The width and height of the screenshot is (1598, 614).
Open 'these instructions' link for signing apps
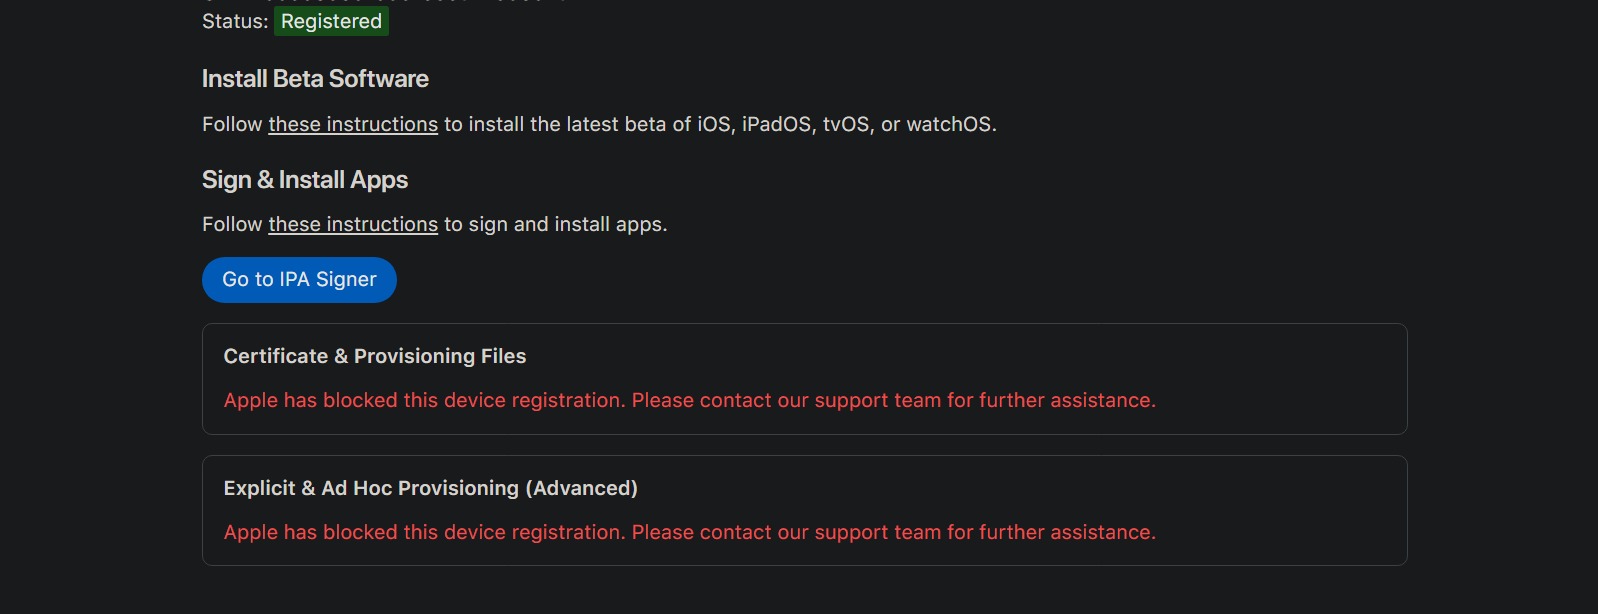click(x=353, y=224)
